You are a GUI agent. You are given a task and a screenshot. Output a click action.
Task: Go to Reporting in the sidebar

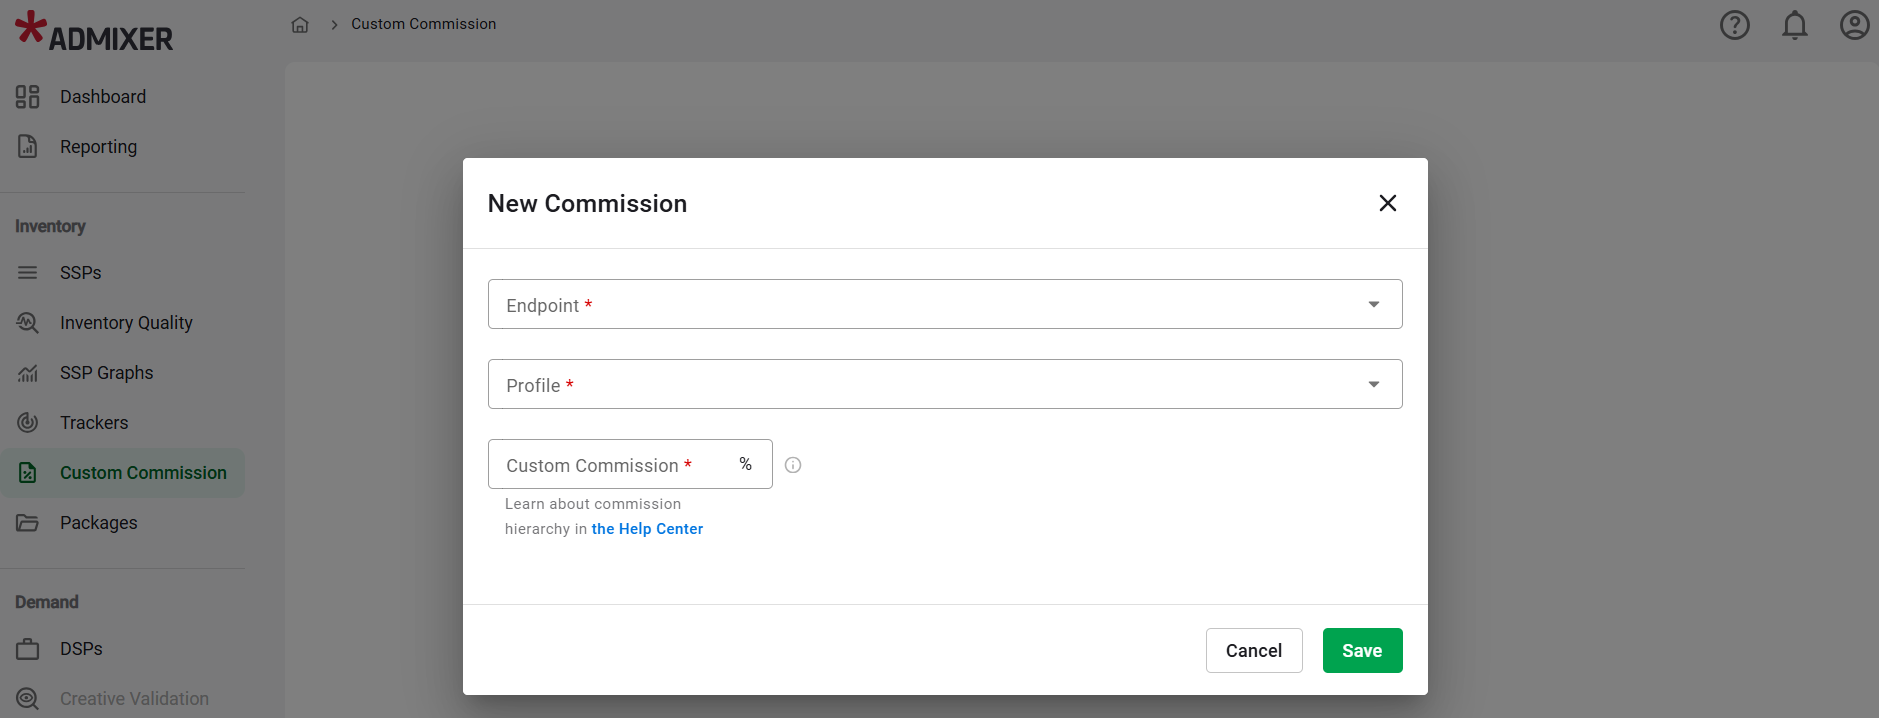[x=98, y=147]
